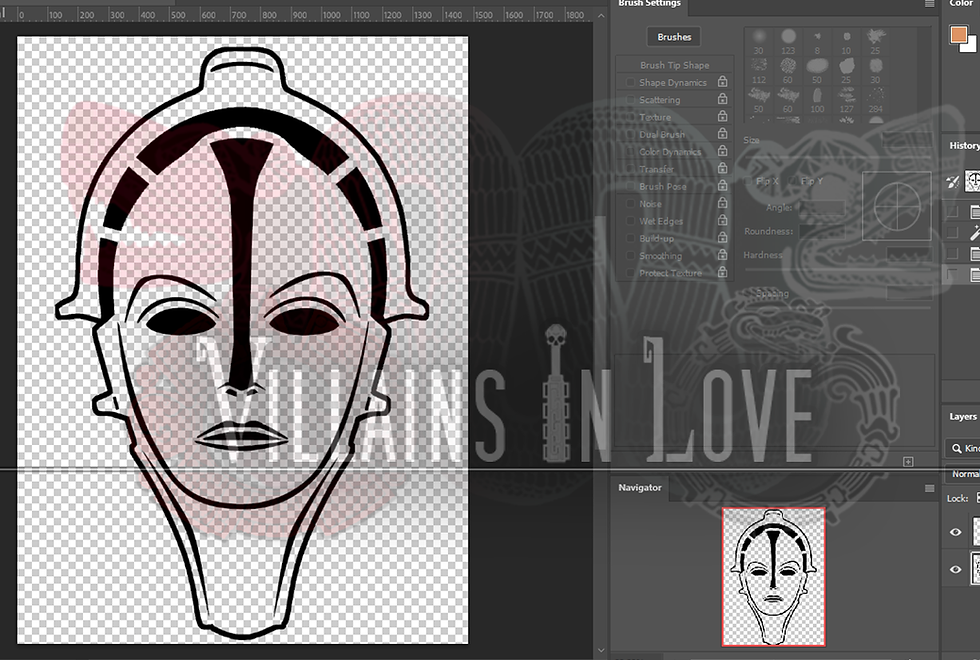The image size is (980, 660).
Task: Enable the Texture checkbox
Action: point(630,116)
